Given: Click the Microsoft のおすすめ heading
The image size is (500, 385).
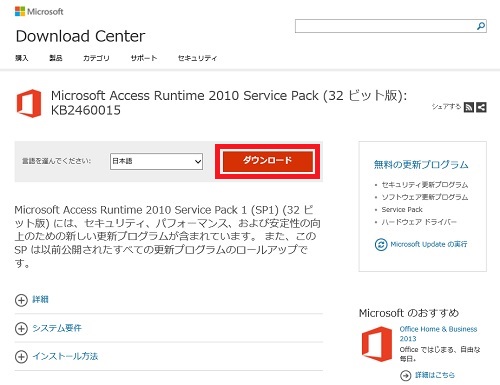Looking at the screenshot, I should (409, 313).
